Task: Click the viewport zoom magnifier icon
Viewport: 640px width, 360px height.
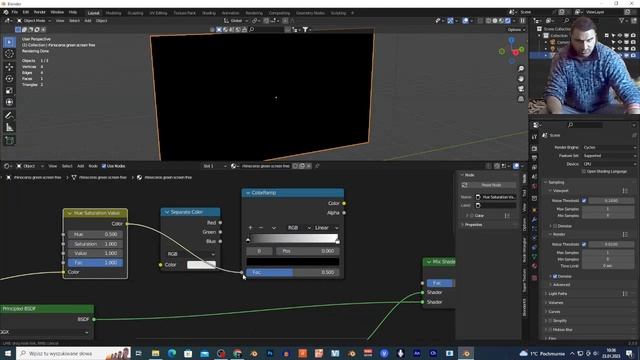Action: tap(521, 69)
